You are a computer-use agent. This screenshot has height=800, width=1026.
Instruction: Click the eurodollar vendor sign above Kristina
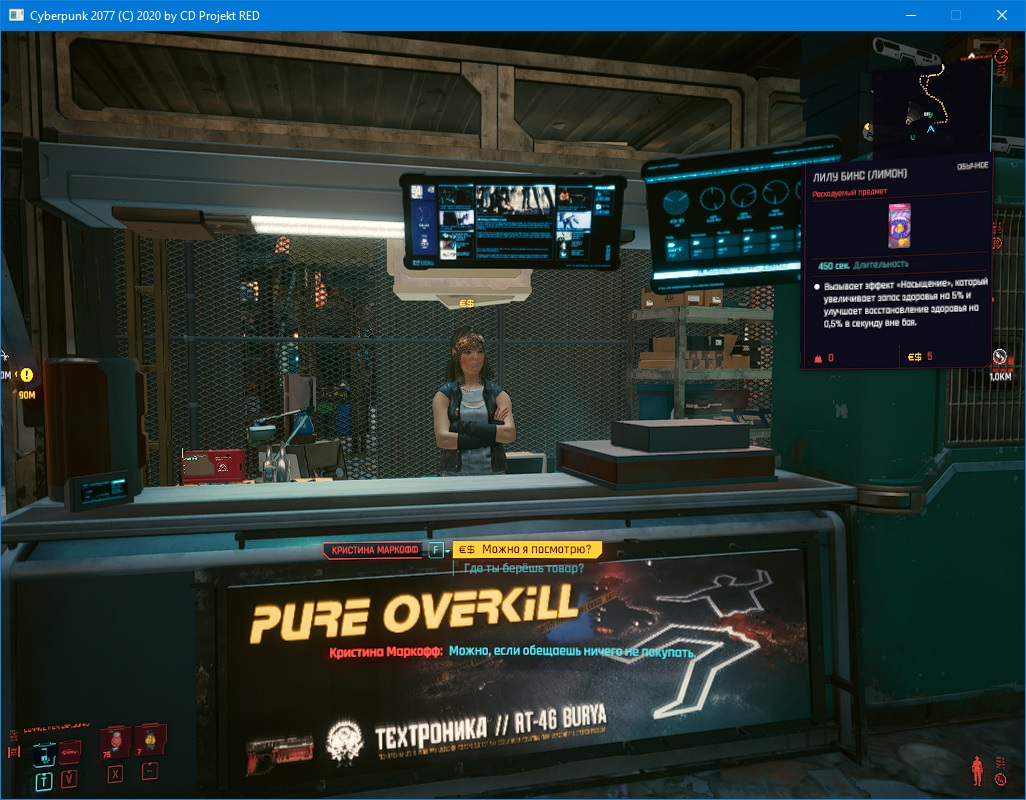point(467,304)
